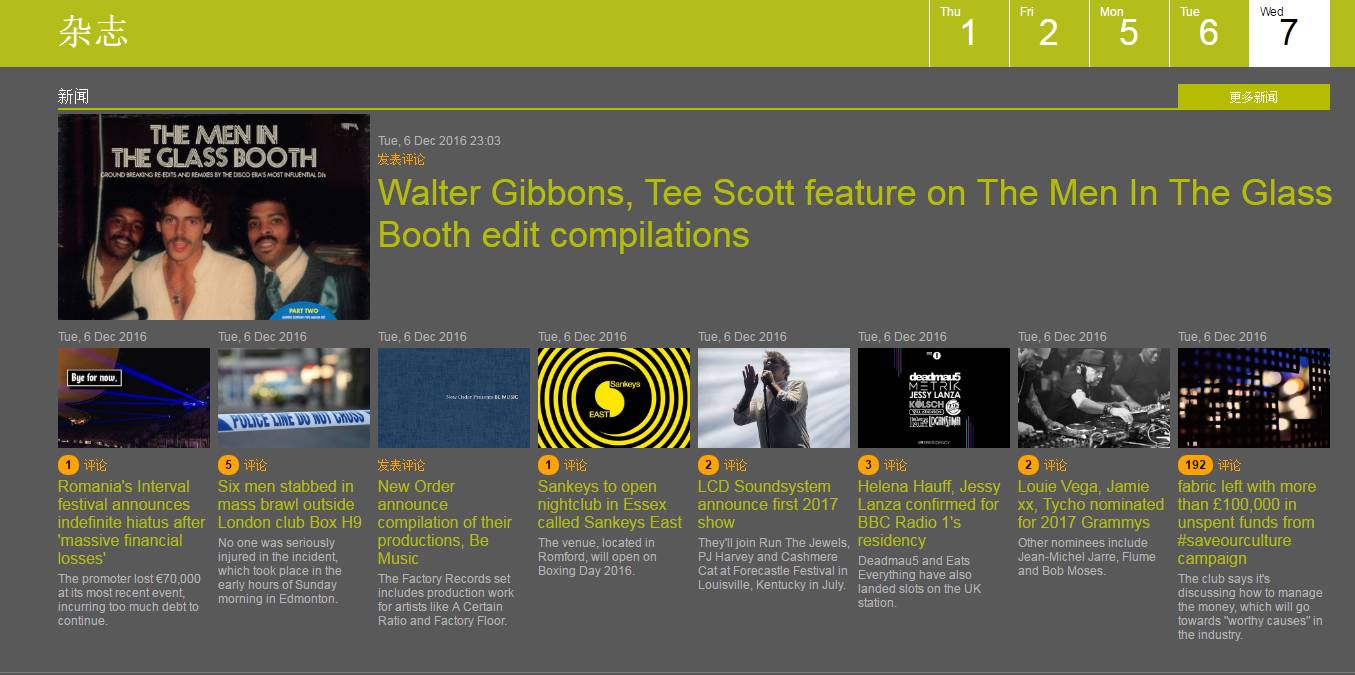
Task: Select the Thu 1 date tab
Action: [x=968, y=33]
